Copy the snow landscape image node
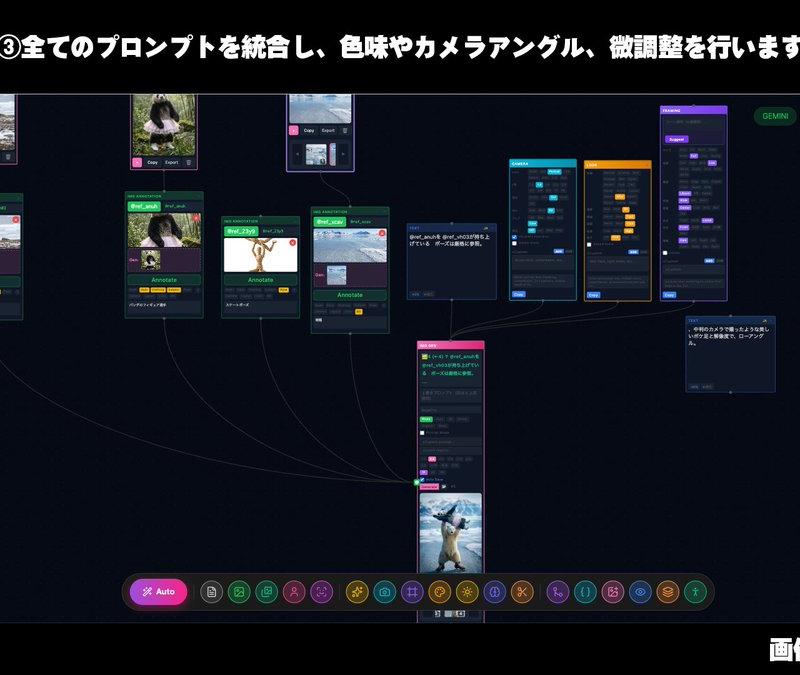 (309, 131)
